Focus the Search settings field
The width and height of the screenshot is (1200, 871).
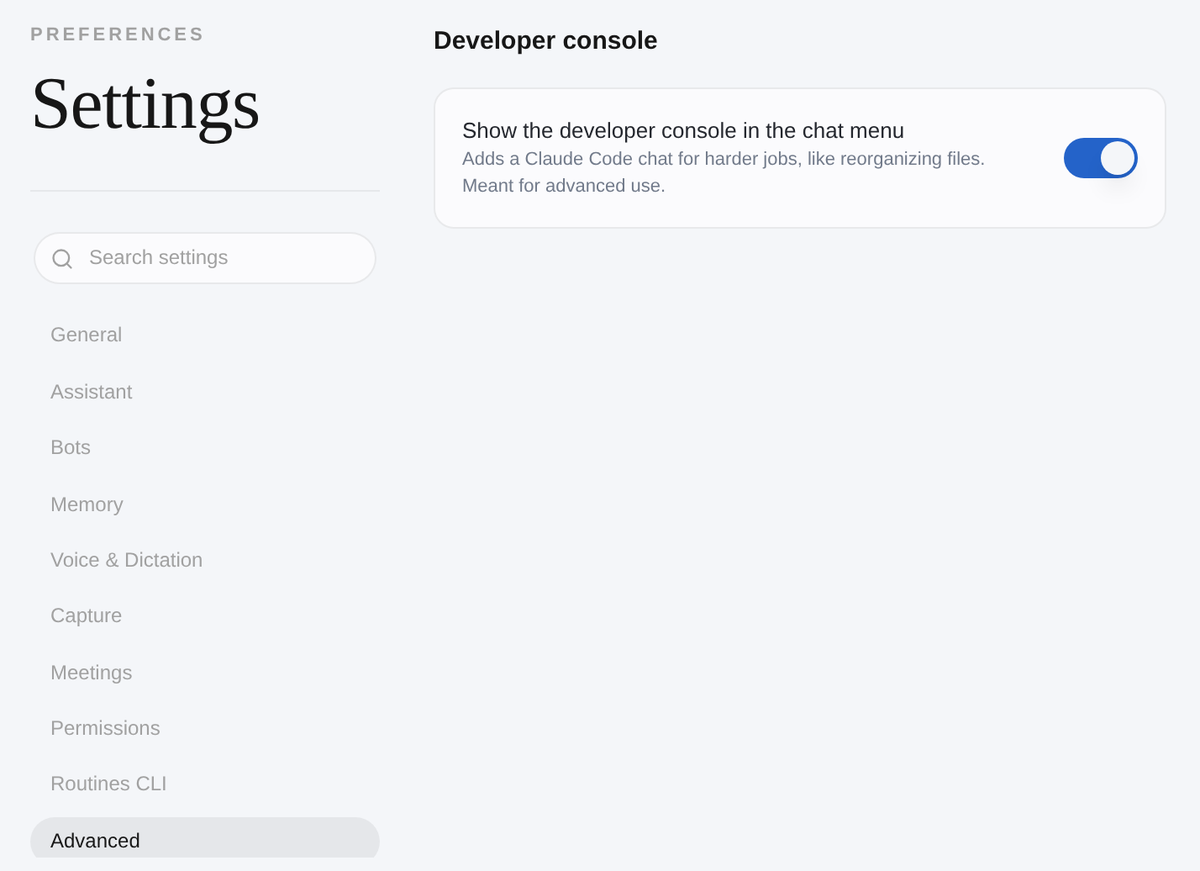(205, 258)
